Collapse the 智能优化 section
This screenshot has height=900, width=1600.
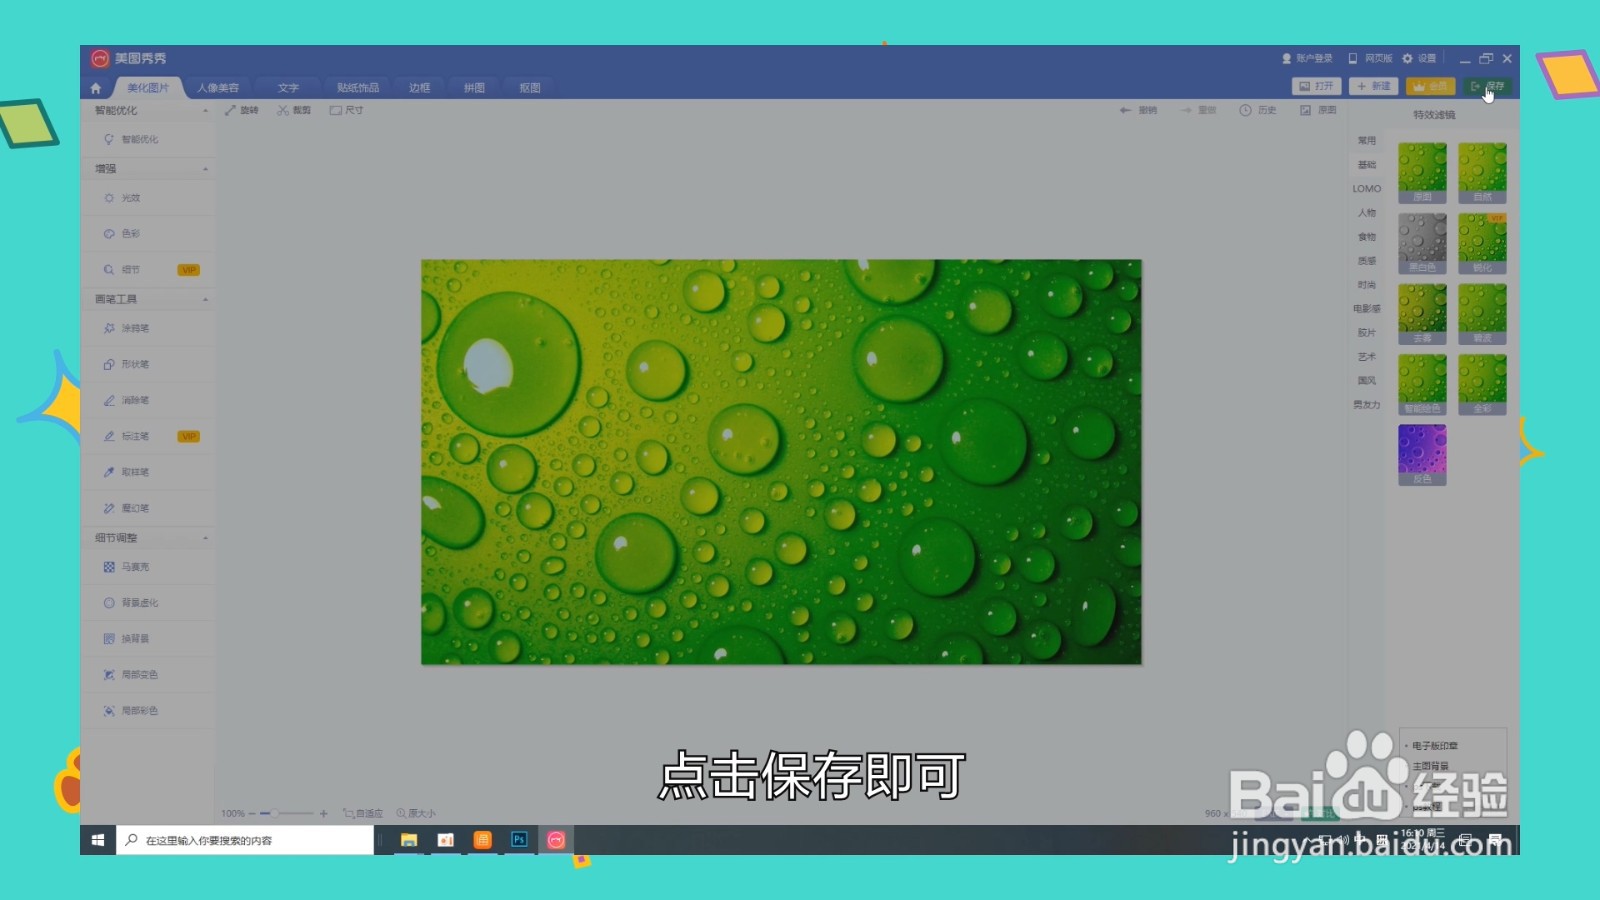click(x=204, y=110)
